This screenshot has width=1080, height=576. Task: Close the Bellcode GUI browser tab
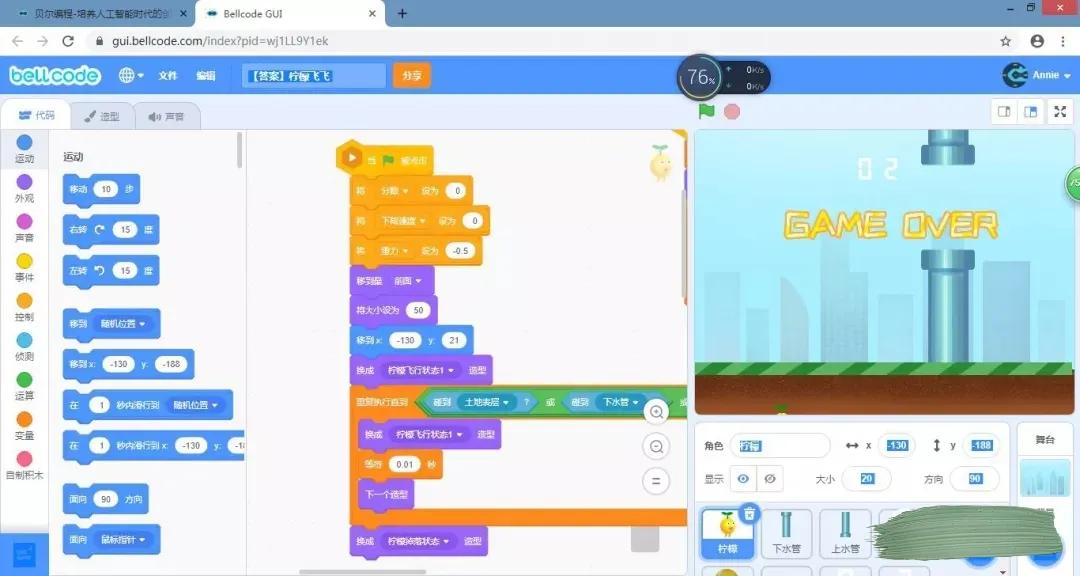(x=373, y=14)
